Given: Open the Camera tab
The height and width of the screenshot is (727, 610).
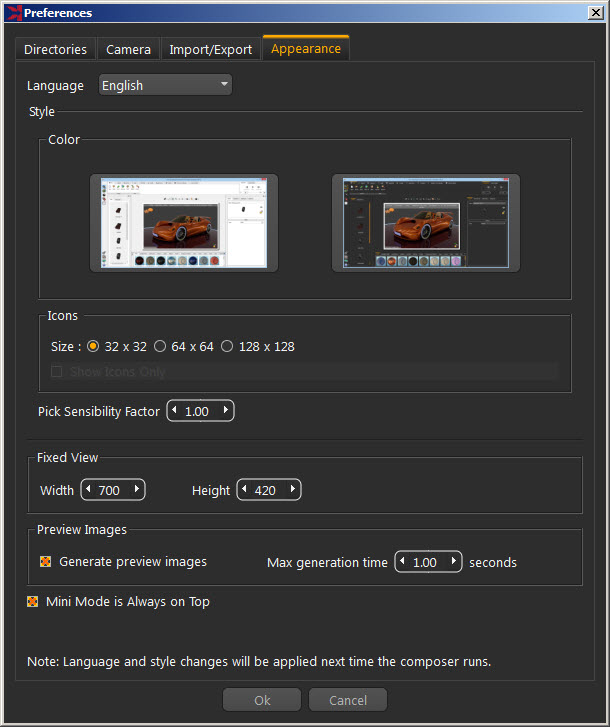Looking at the screenshot, I should pos(128,49).
